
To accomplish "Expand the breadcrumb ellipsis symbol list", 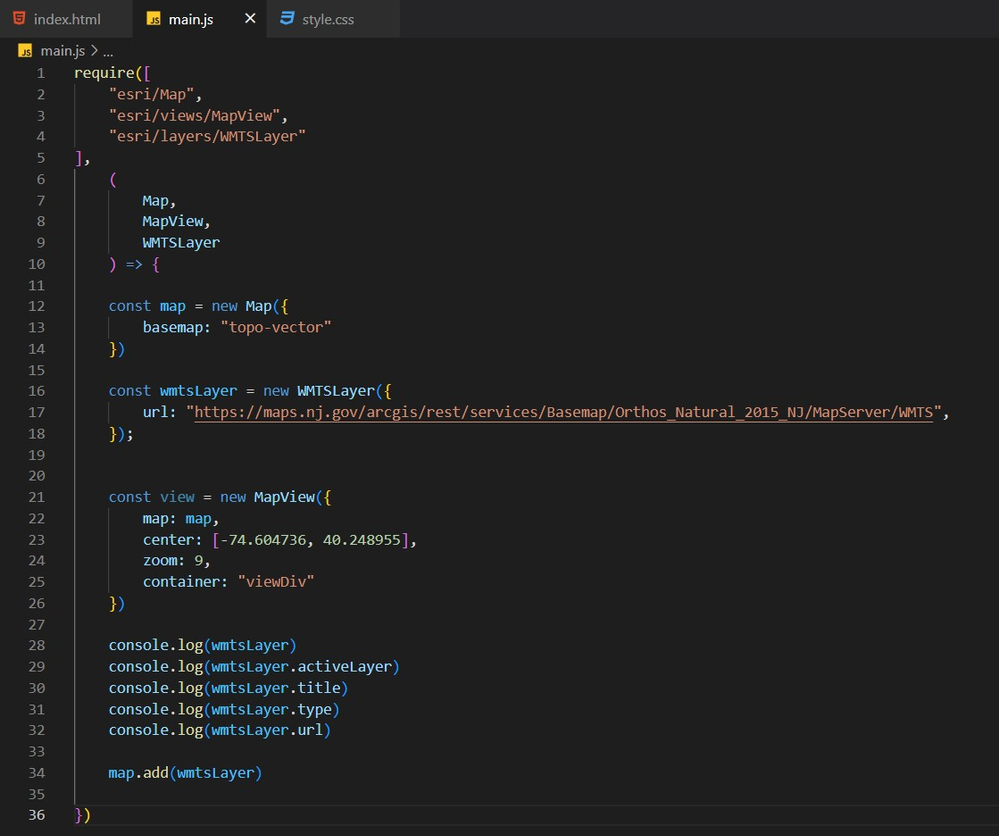I will pyautogui.click(x=108, y=50).
